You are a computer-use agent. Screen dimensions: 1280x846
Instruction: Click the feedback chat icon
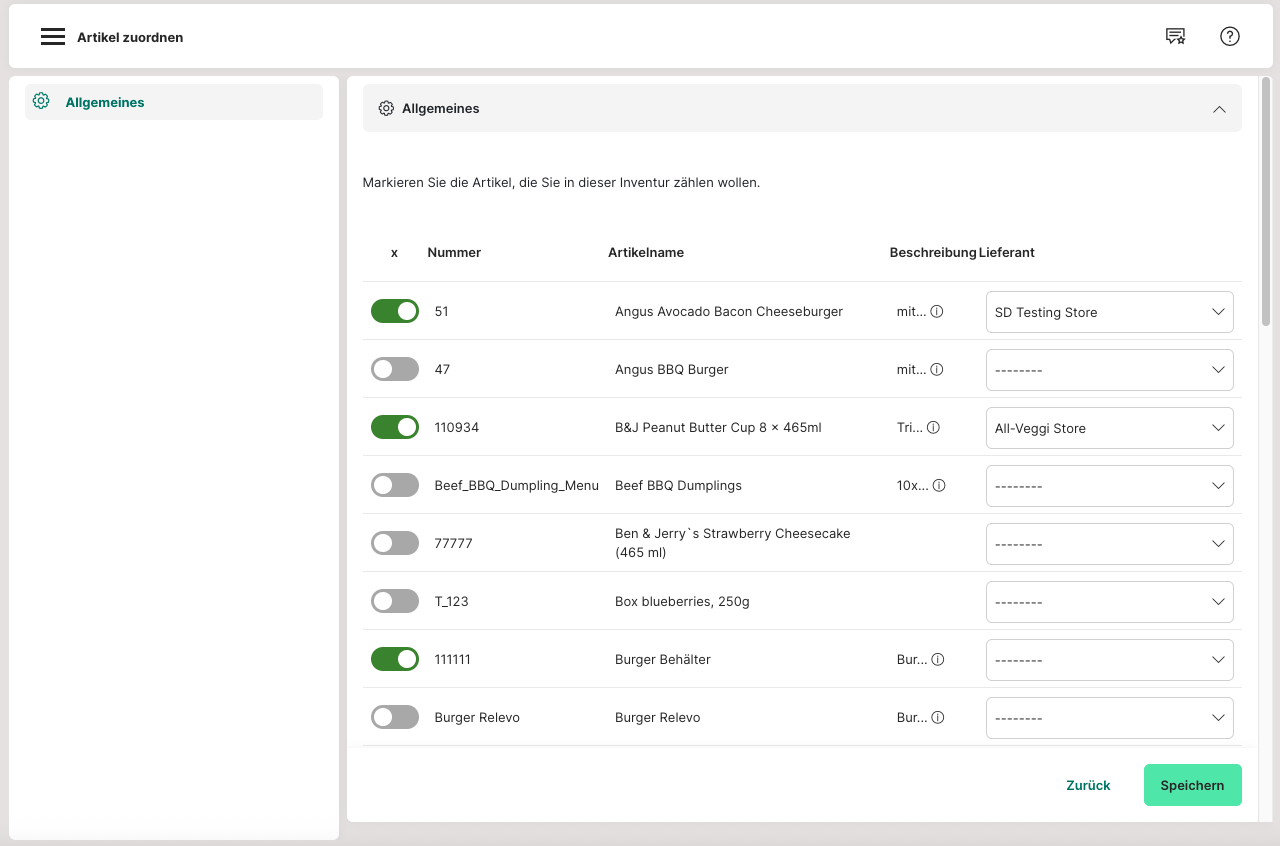click(x=1175, y=37)
